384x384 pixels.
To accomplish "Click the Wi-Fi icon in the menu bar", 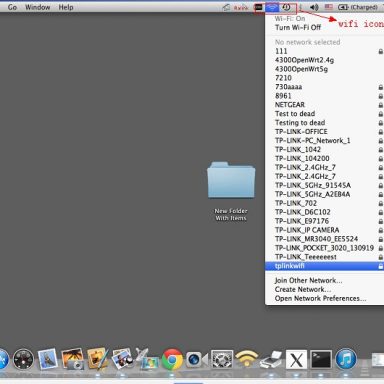I will [x=272, y=7].
